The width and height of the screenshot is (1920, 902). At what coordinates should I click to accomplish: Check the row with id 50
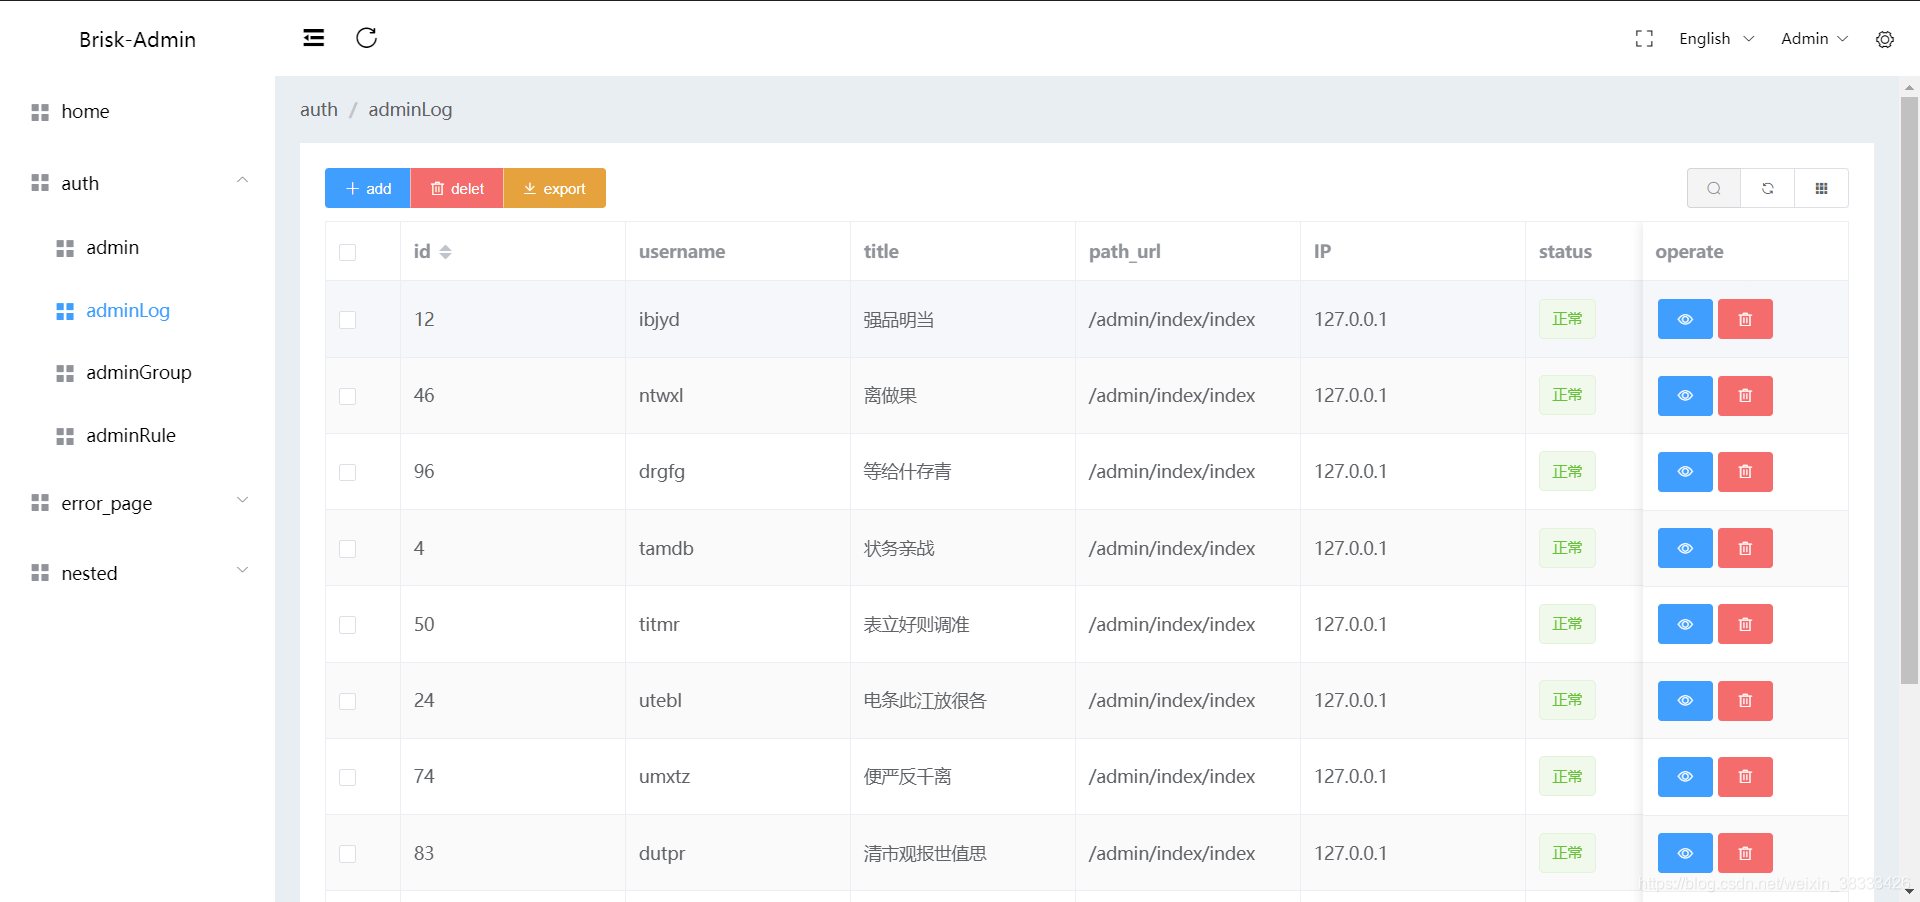pos(348,625)
